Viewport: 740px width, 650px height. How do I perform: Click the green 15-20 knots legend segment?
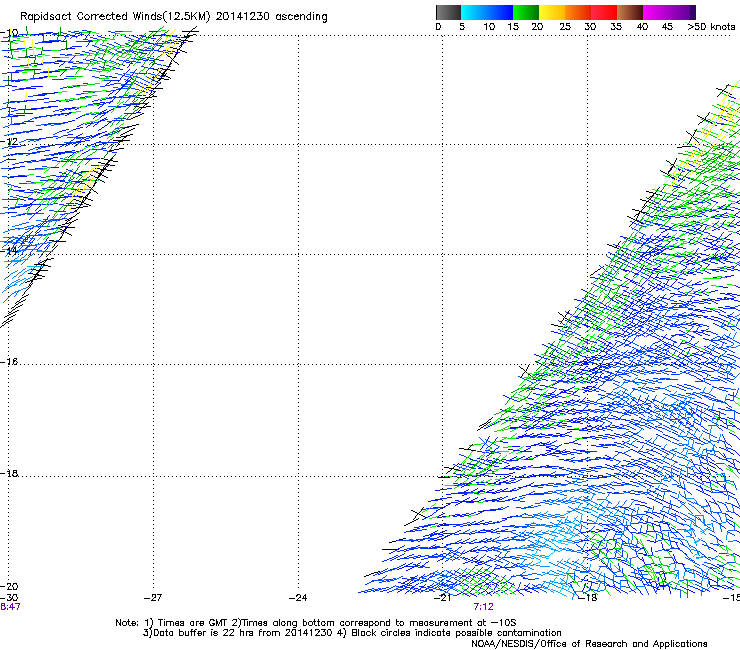pyautogui.click(x=526, y=12)
